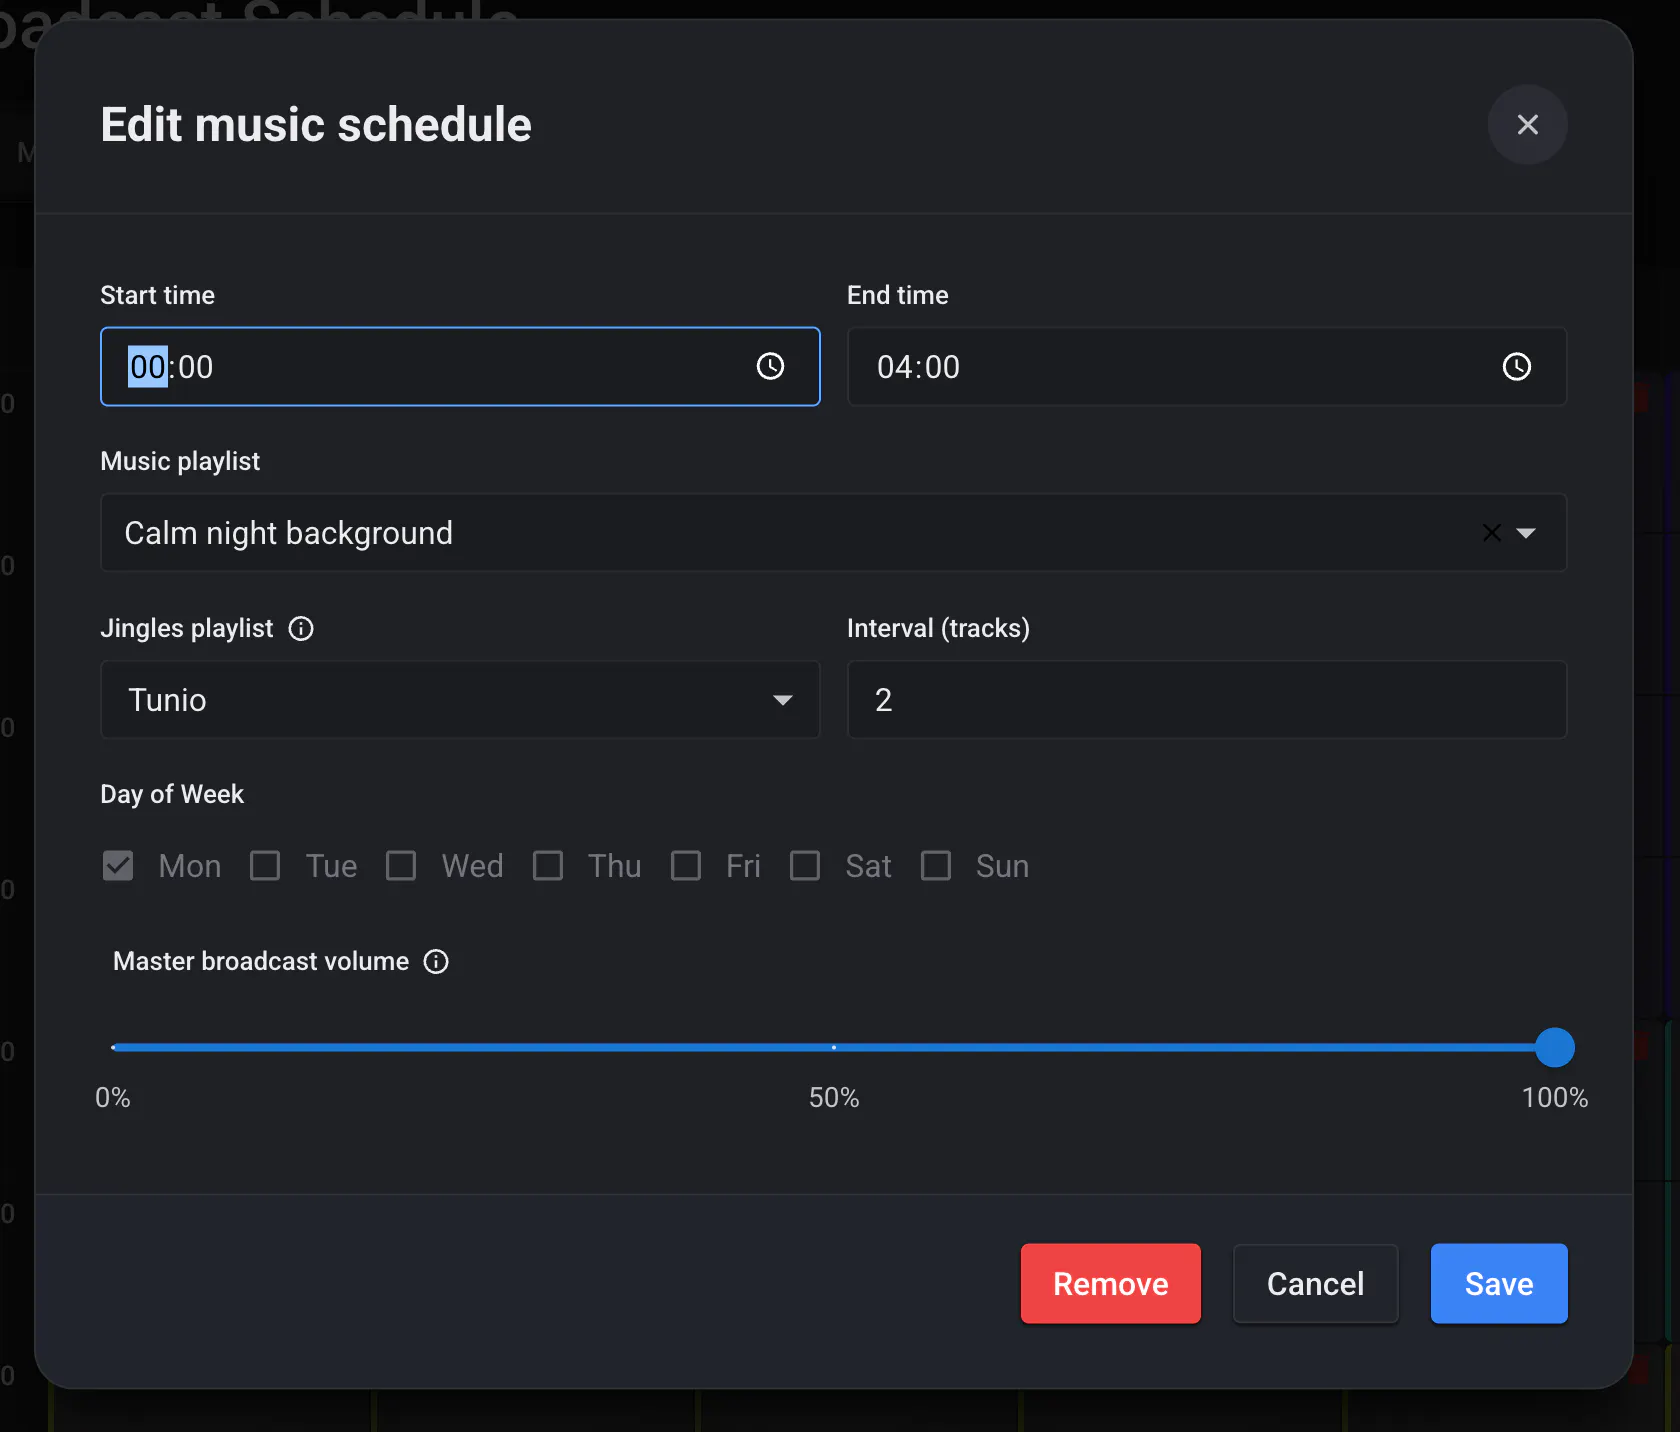This screenshot has width=1680, height=1432.
Task: Tick the Thu checkbox
Action: click(x=548, y=866)
